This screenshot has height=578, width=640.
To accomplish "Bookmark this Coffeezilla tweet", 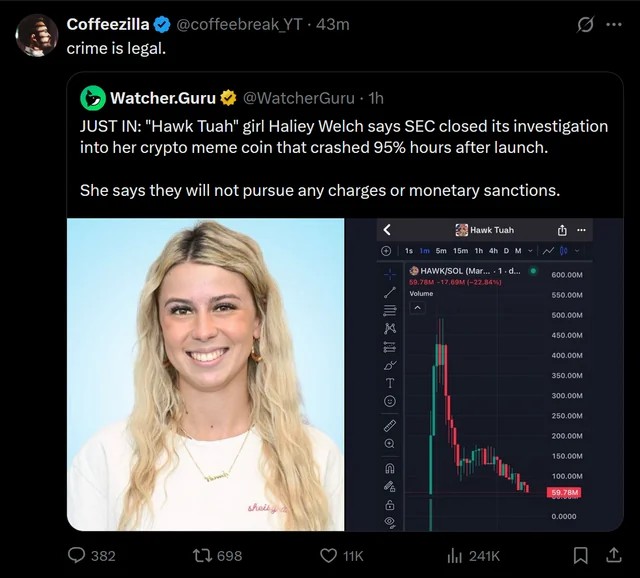I will tap(580, 555).
